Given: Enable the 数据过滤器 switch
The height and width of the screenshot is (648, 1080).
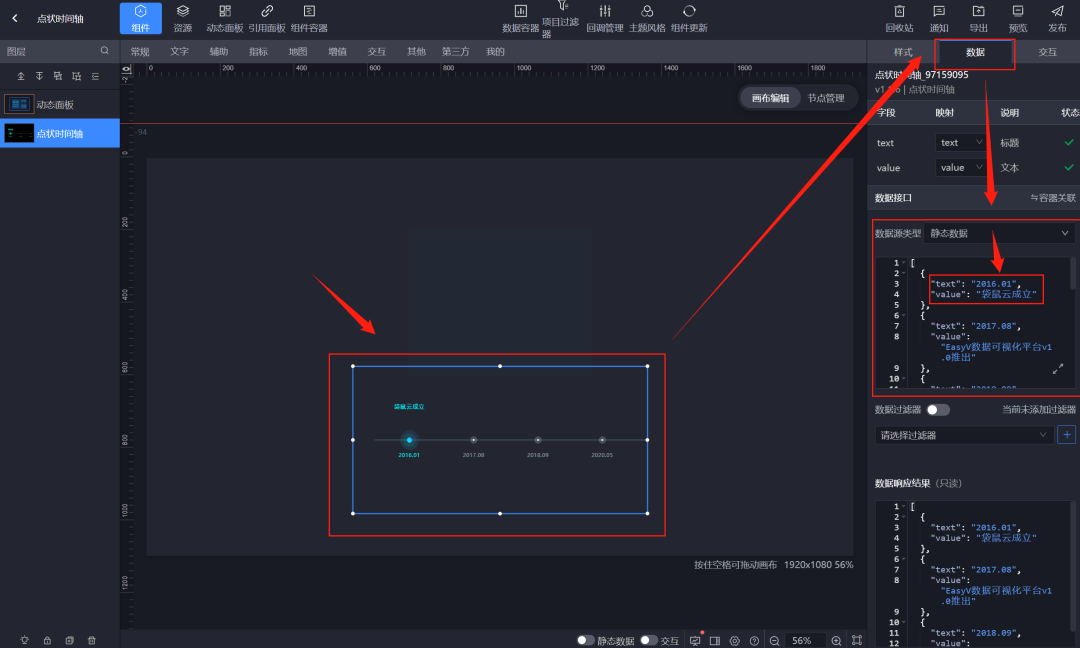Looking at the screenshot, I should tap(937, 410).
